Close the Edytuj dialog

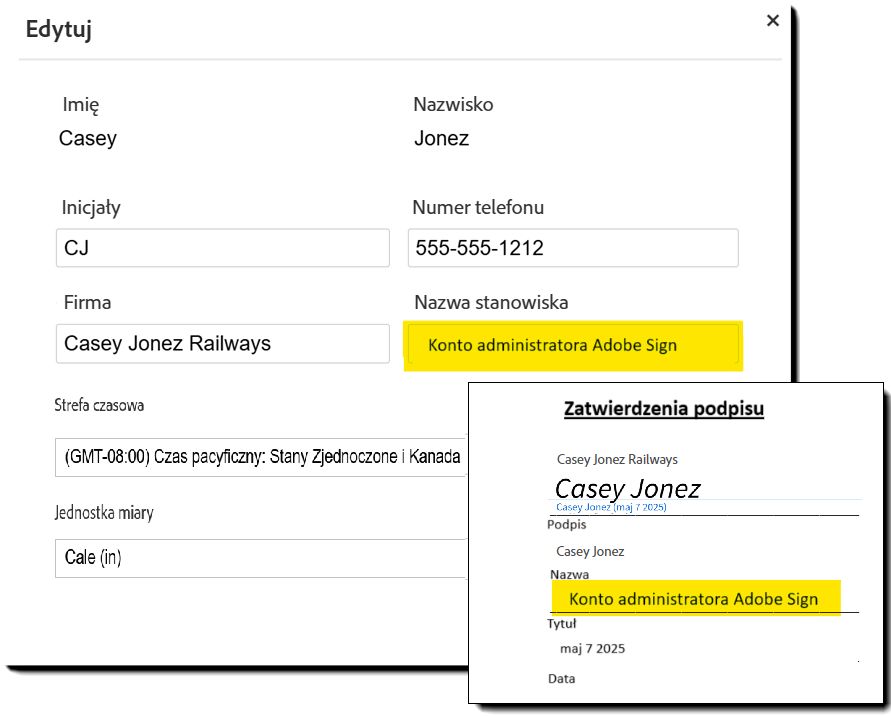coord(772,21)
